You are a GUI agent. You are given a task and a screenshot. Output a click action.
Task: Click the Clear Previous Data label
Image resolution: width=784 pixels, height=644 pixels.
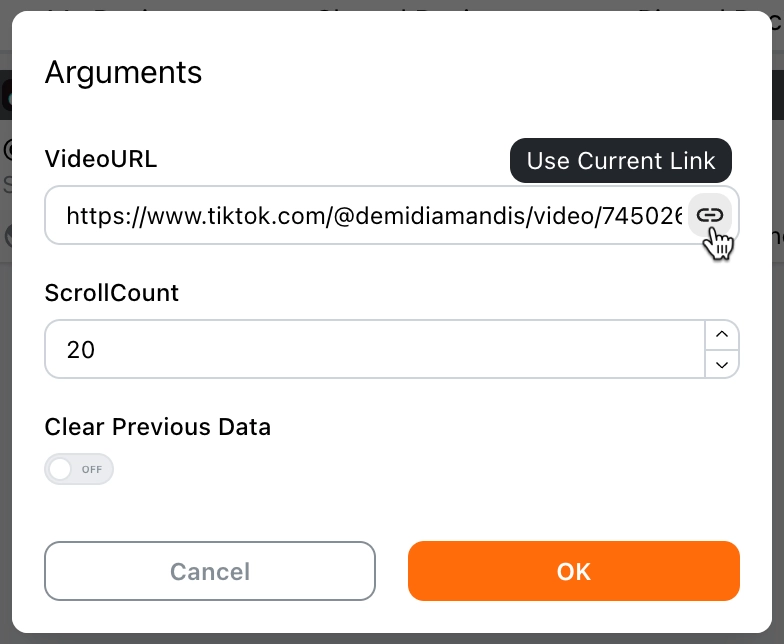point(158,427)
